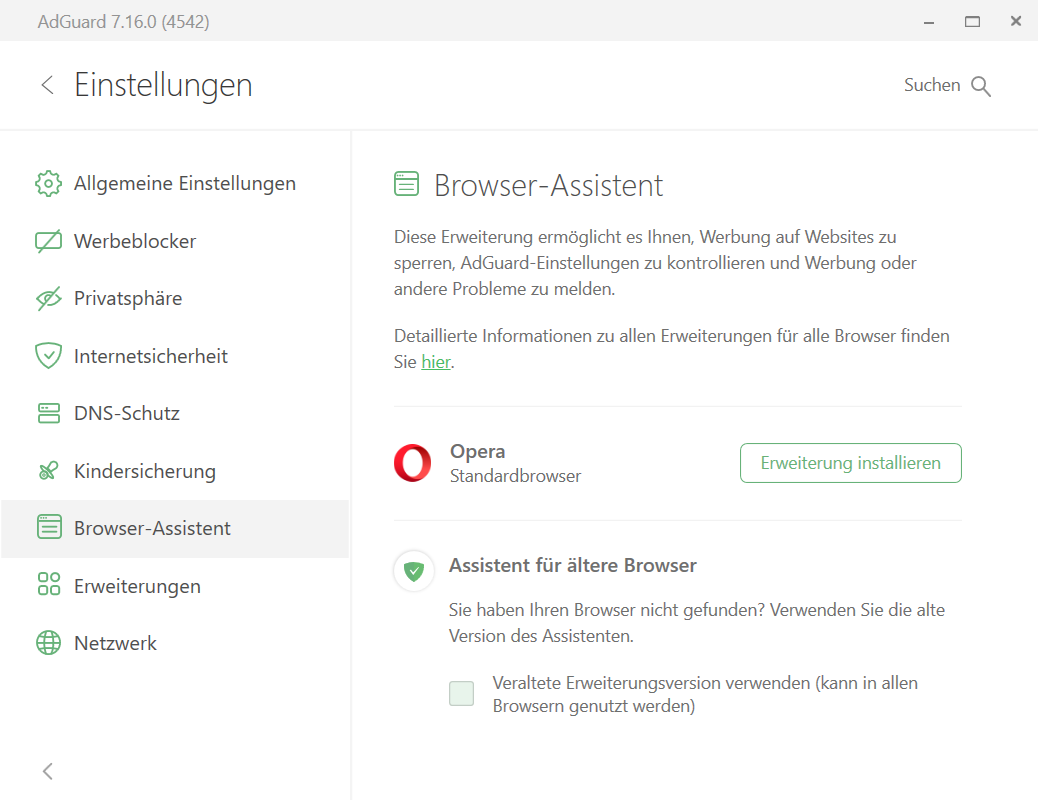Go back using the arrow beside Einstellungen
Image resolution: width=1038 pixels, height=800 pixels.
tap(47, 85)
